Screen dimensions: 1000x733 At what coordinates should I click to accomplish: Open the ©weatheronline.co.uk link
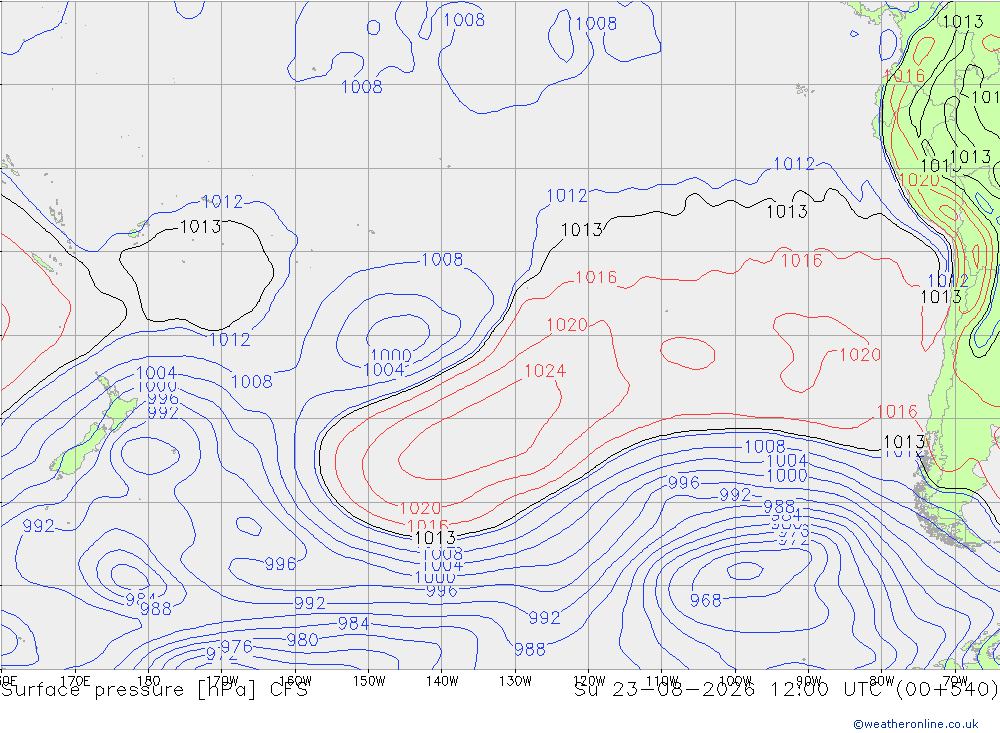coord(916,724)
